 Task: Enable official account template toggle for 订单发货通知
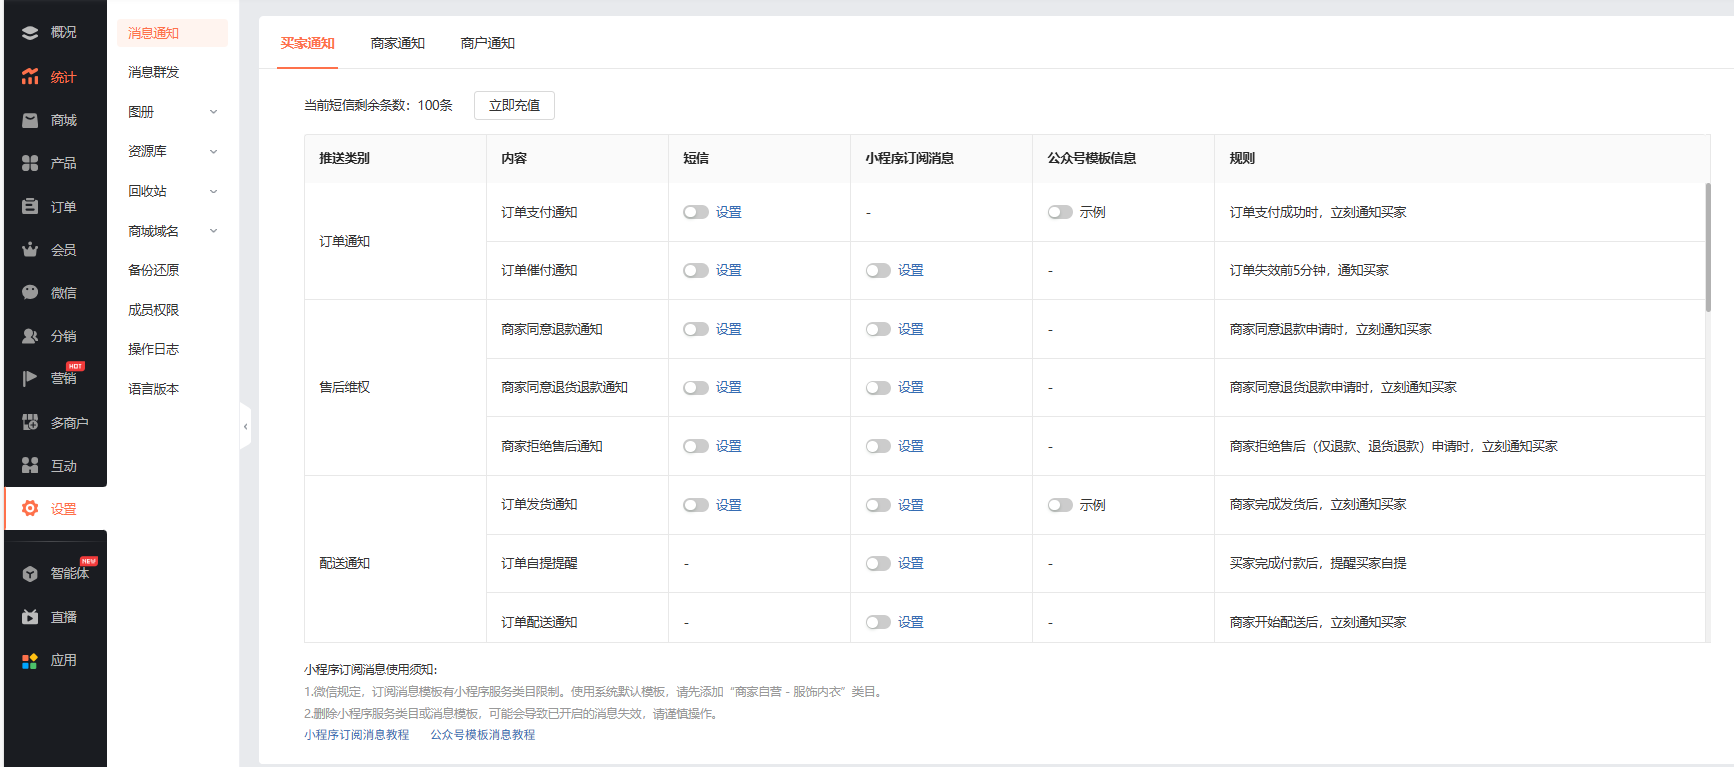(x=1060, y=505)
